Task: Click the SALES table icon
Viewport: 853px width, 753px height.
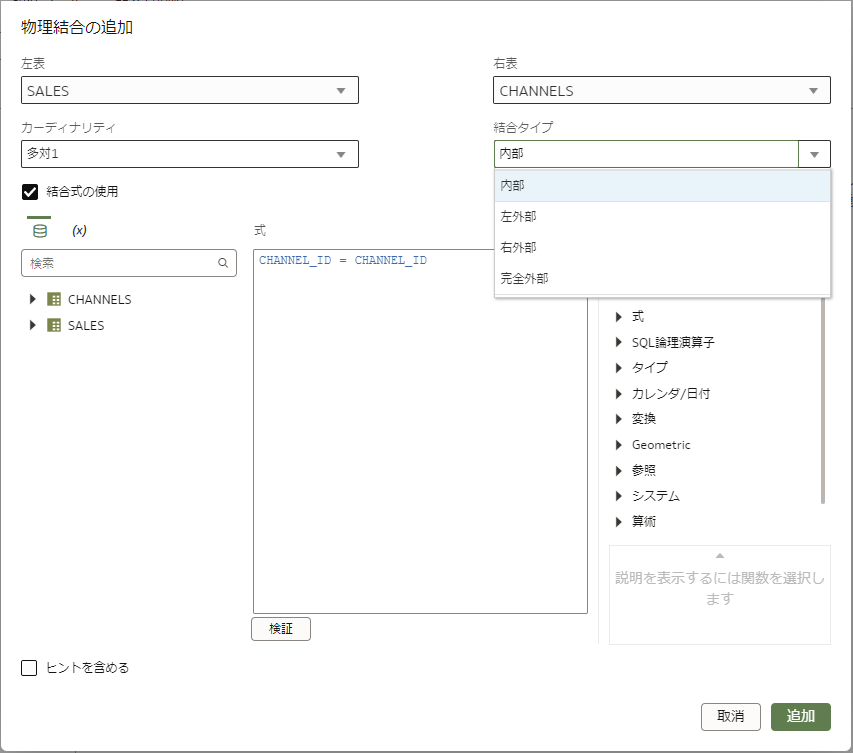Action: click(54, 325)
